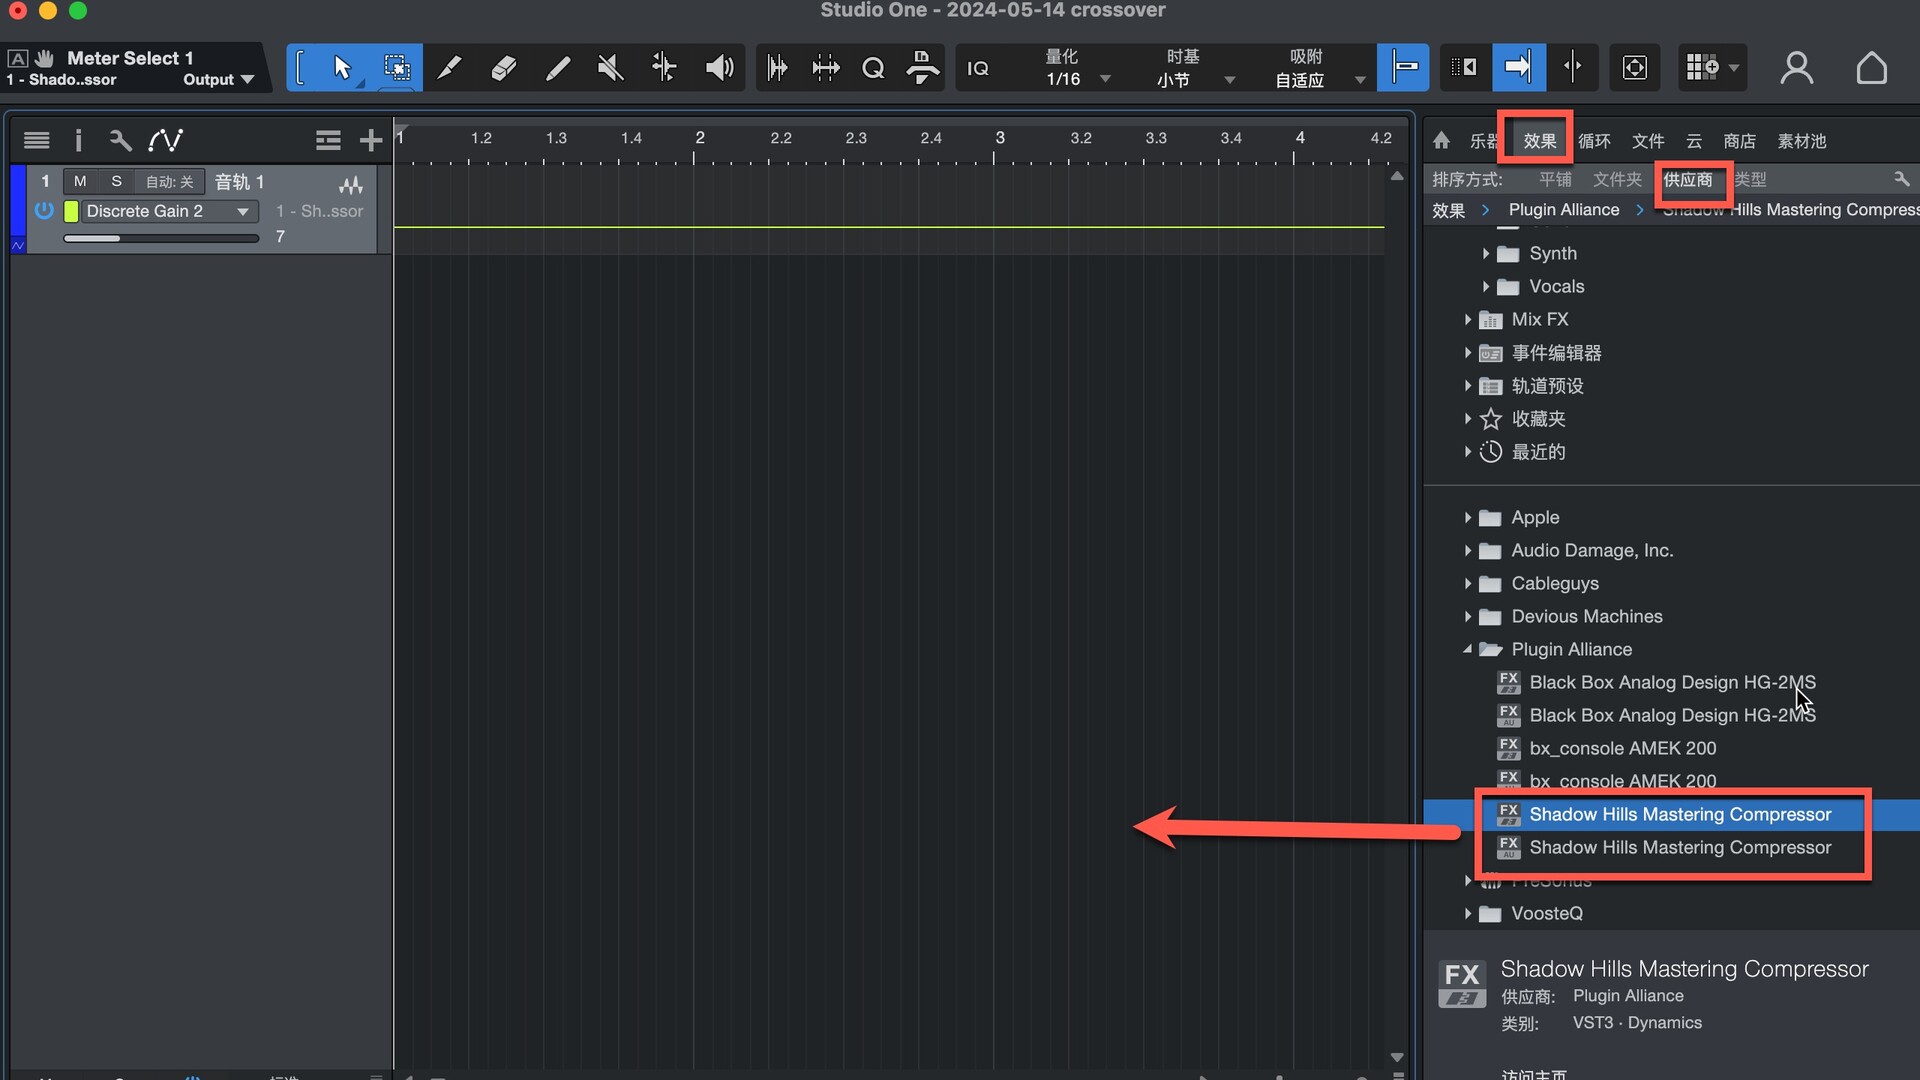Open browser options wrench icon
Screen dimensions: 1920x1080
1902,179
